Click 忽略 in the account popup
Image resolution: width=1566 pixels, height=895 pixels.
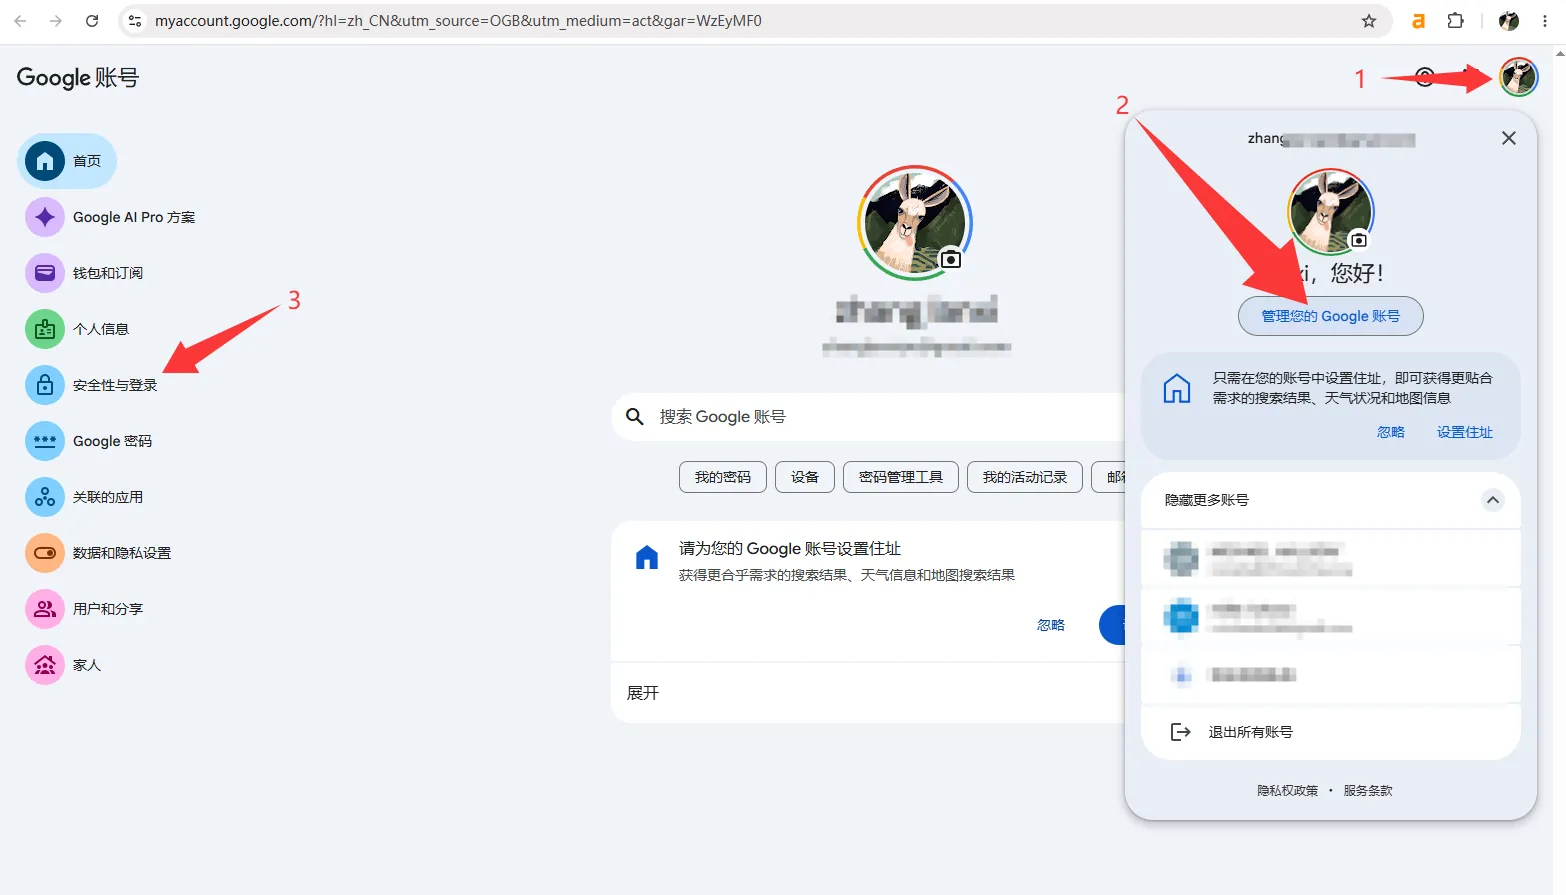coord(1391,432)
